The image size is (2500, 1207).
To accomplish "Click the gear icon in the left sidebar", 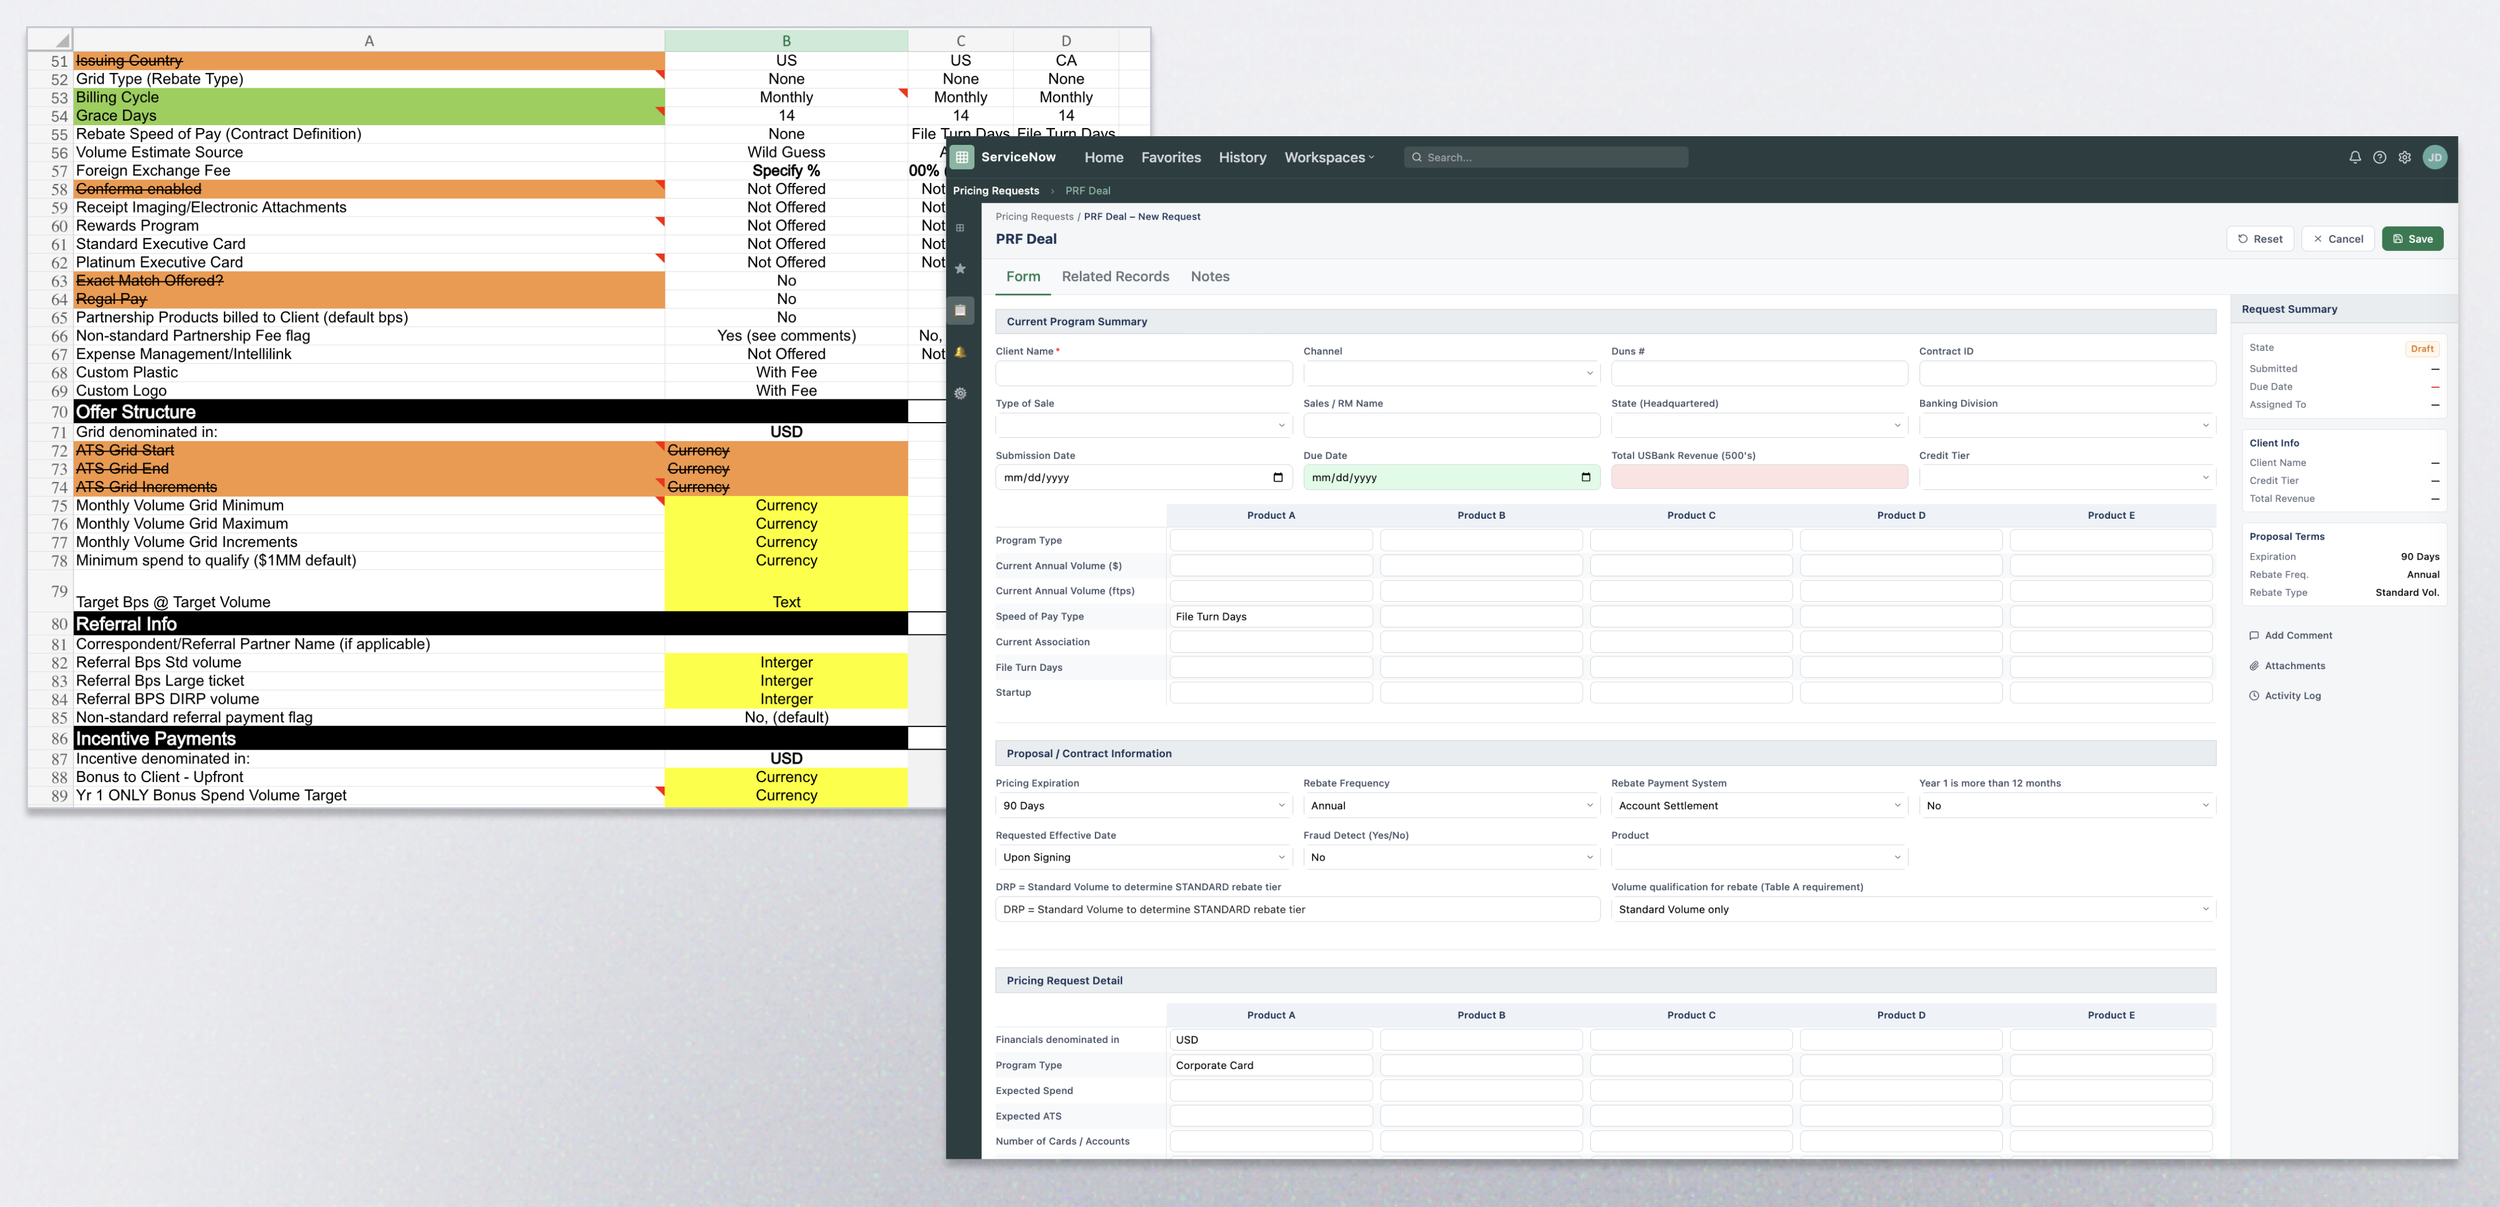I will 960,394.
